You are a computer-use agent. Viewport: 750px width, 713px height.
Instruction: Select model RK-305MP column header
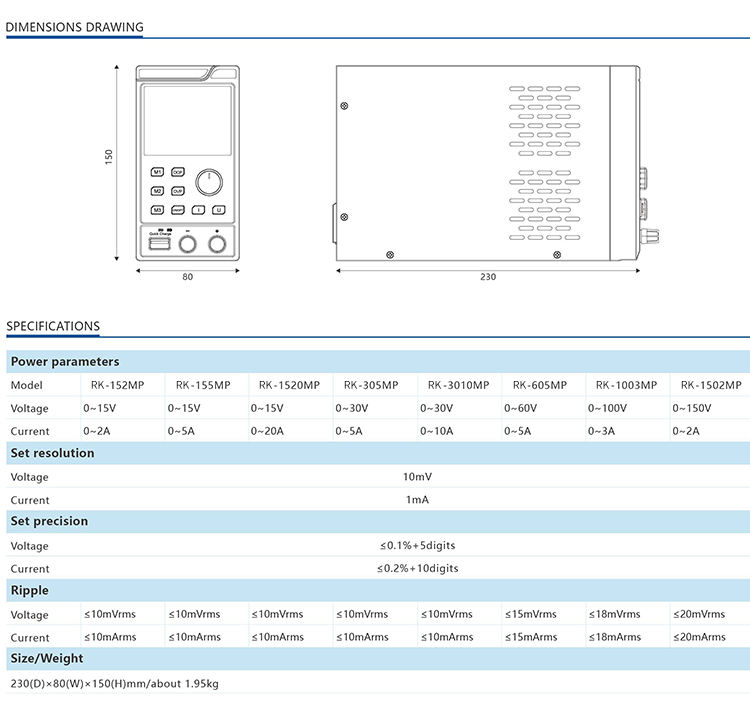click(x=371, y=385)
